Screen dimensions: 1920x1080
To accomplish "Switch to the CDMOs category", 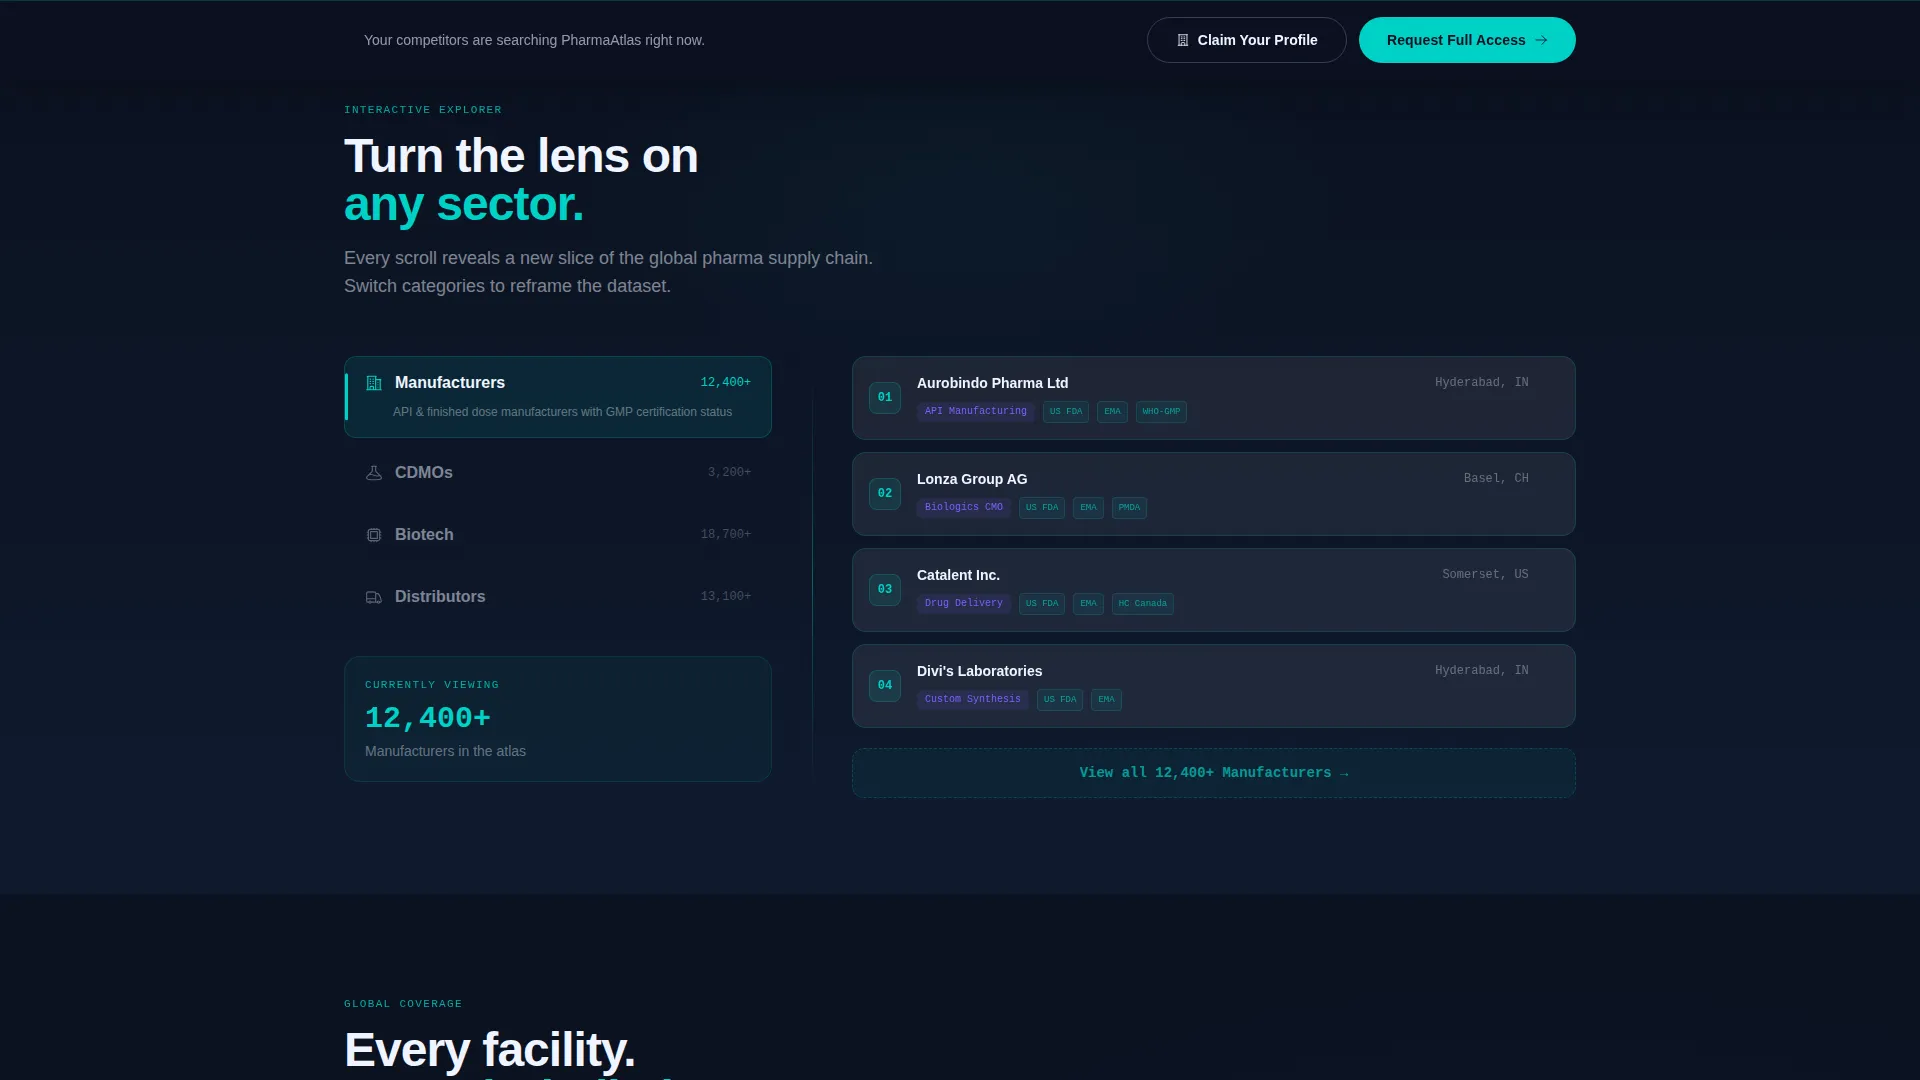I will tap(558, 473).
